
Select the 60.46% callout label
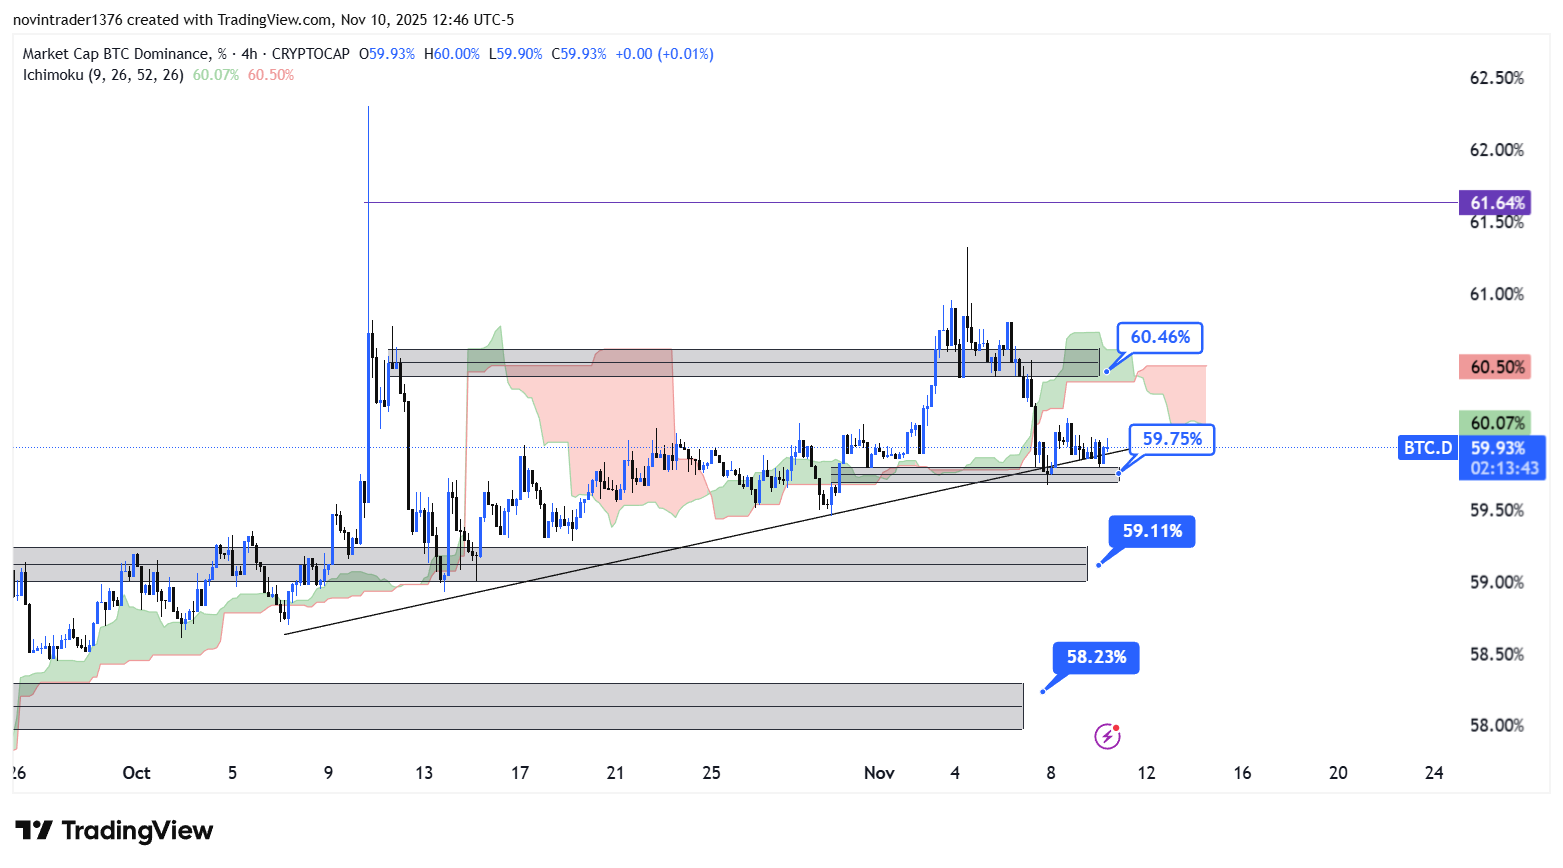click(x=1160, y=338)
